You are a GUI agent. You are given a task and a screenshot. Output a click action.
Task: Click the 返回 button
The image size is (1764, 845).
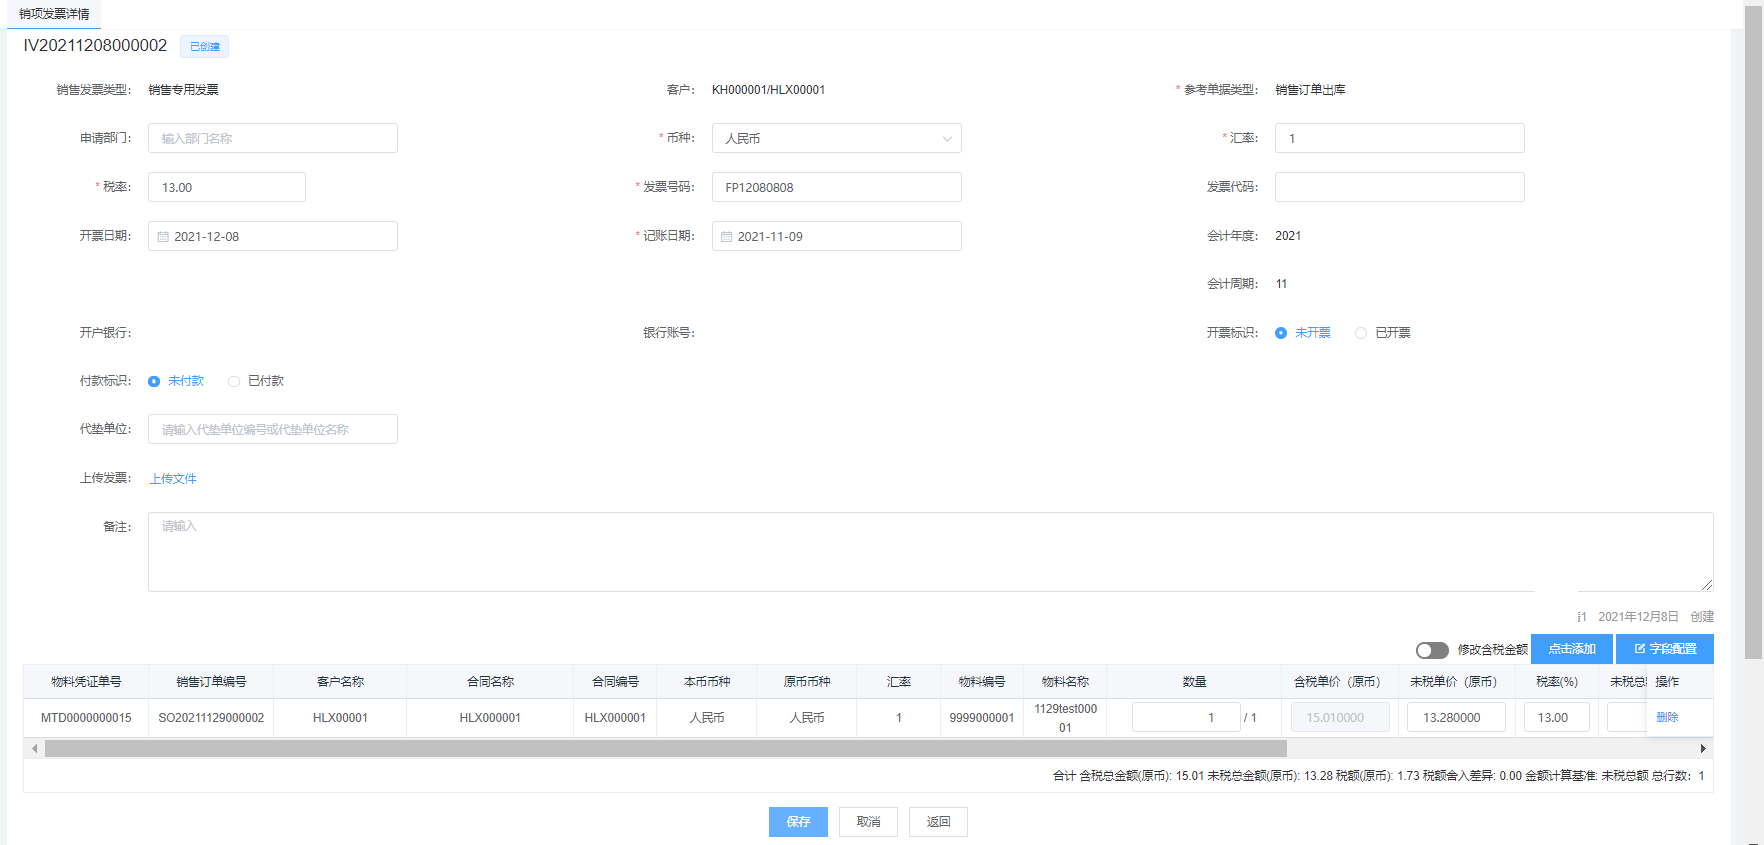[938, 822]
